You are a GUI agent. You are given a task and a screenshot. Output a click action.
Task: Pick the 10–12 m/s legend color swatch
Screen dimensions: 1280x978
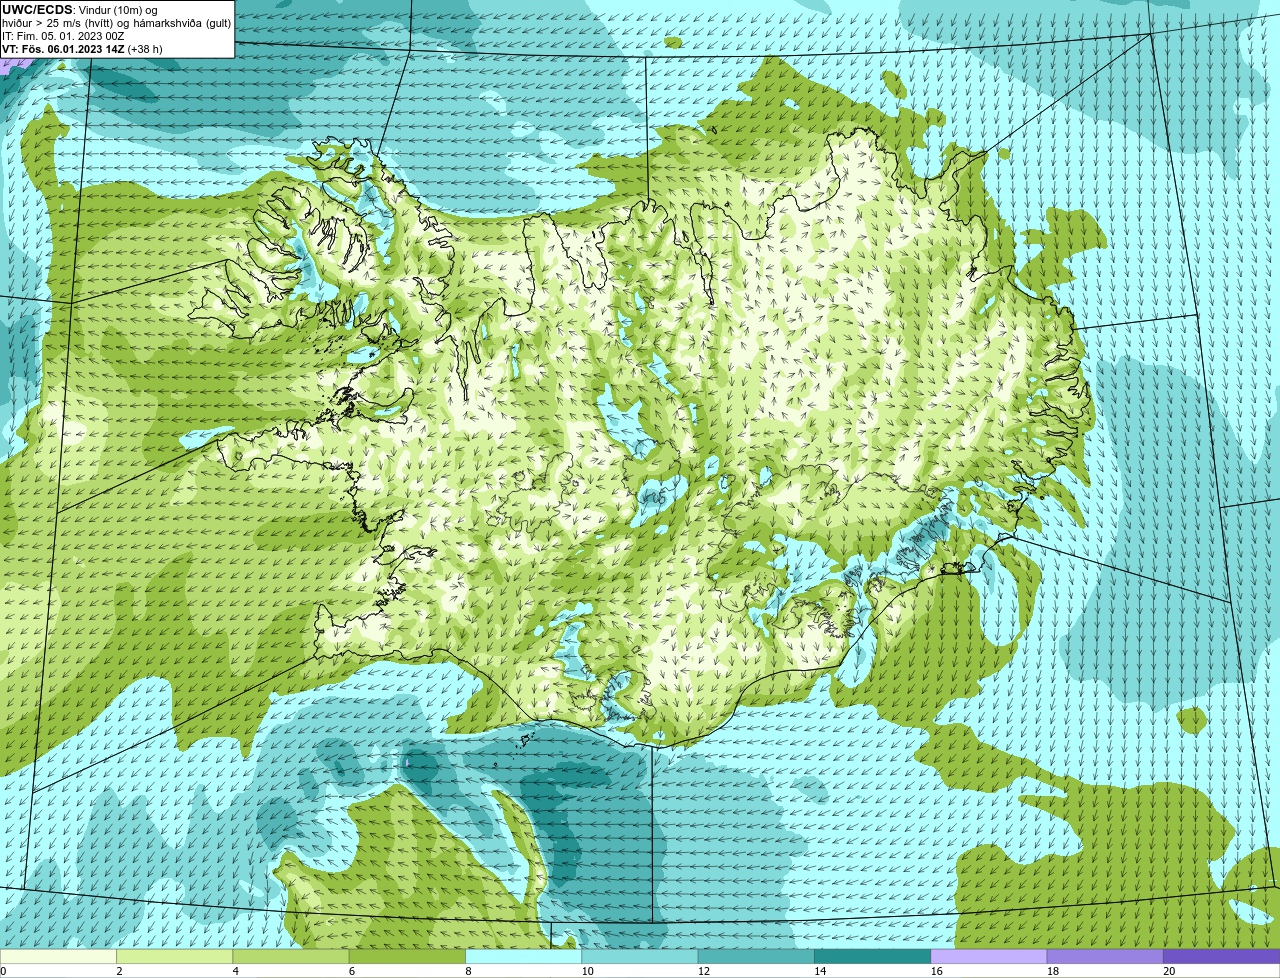coord(640,956)
